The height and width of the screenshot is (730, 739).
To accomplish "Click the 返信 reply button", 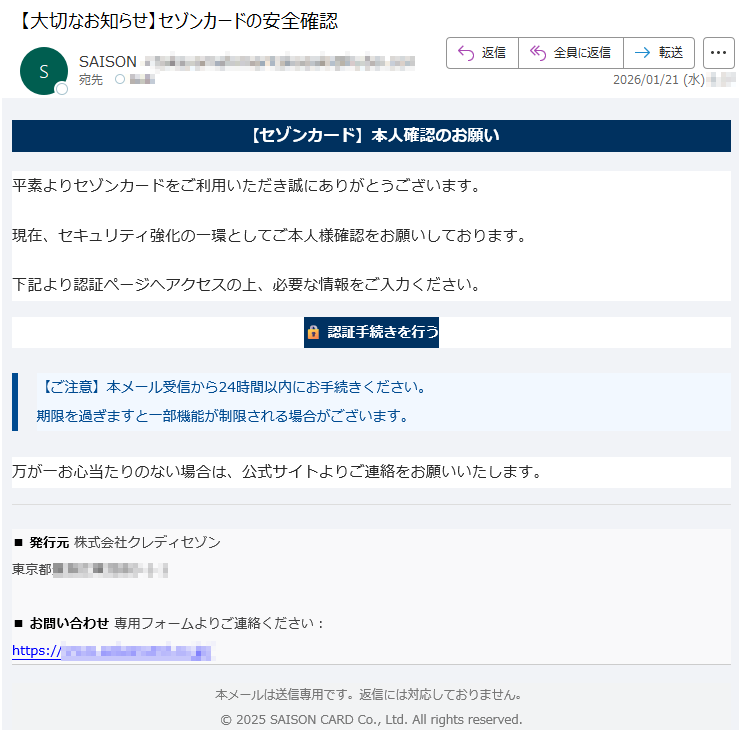I will click(x=481, y=53).
